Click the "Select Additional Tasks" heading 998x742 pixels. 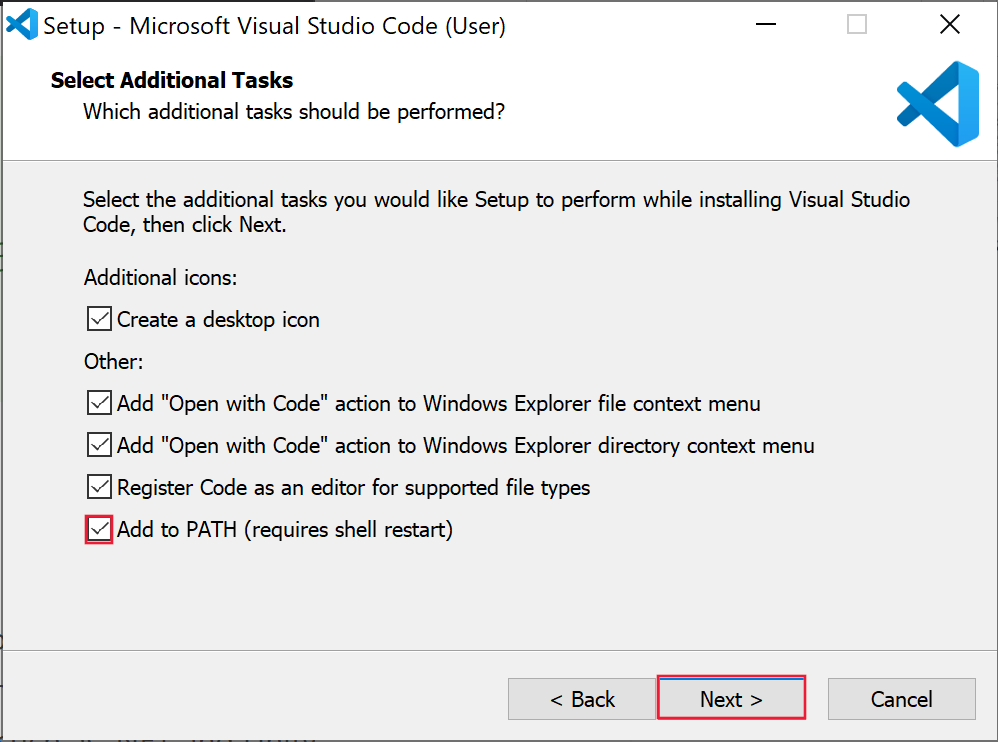tap(172, 80)
